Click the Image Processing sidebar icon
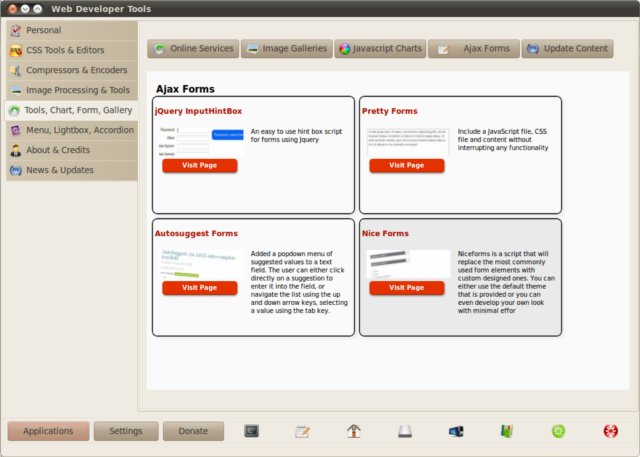The width and height of the screenshot is (640, 457). click(x=16, y=90)
